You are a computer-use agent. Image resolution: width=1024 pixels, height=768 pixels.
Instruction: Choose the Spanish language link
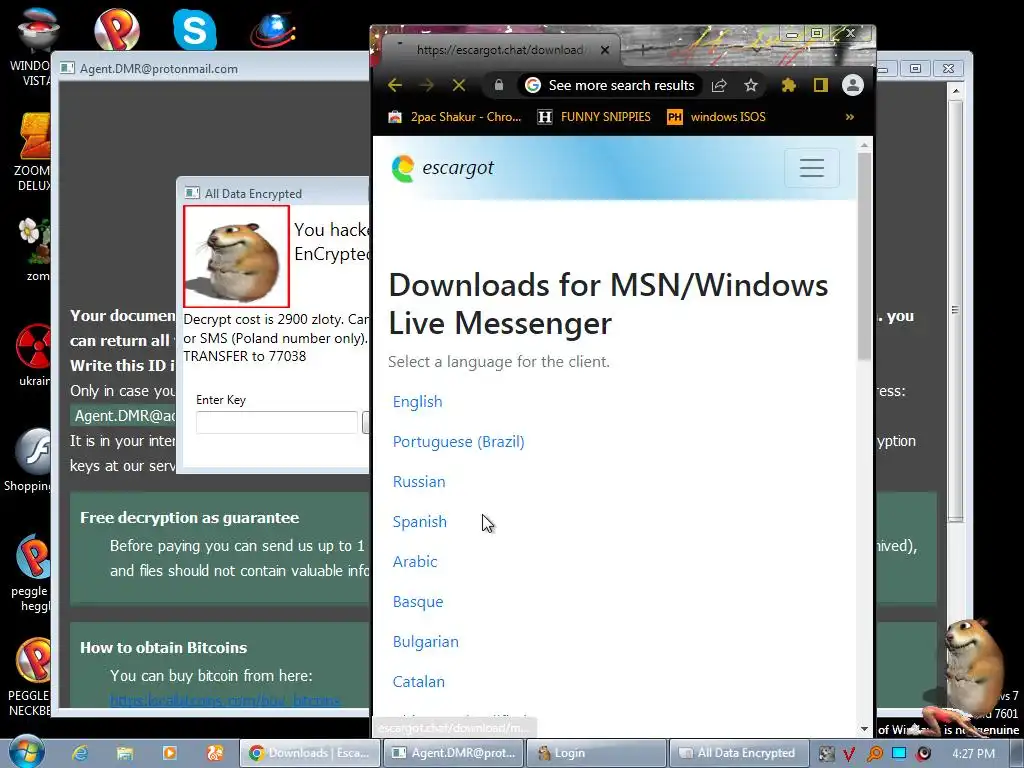[419, 522]
